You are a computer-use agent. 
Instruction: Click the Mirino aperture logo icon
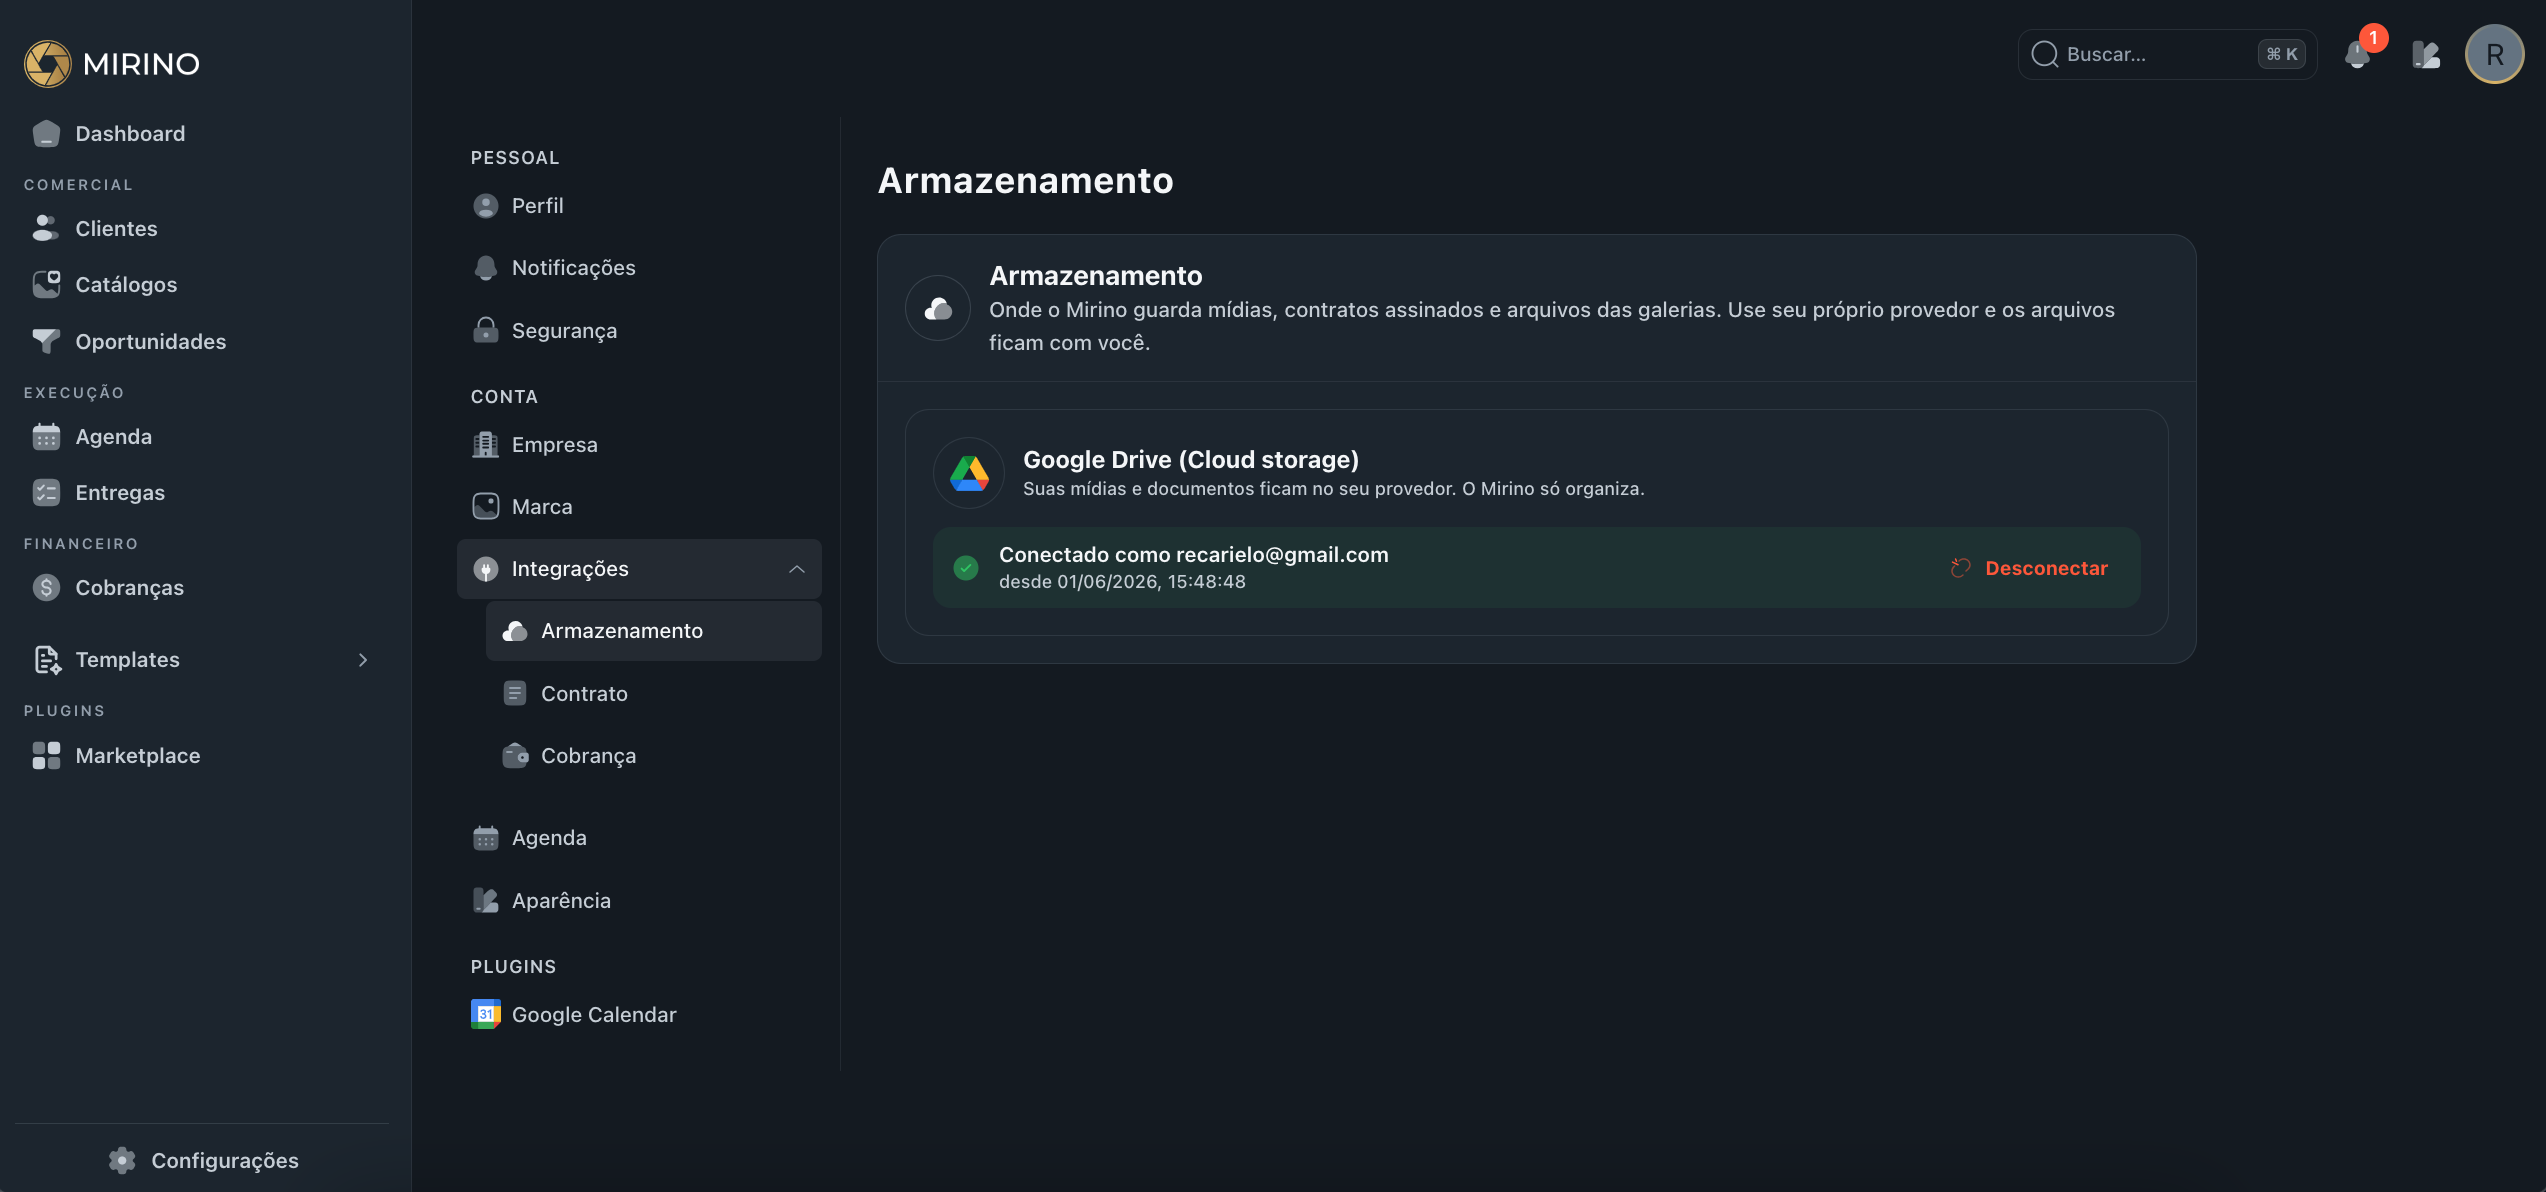pos(47,63)
